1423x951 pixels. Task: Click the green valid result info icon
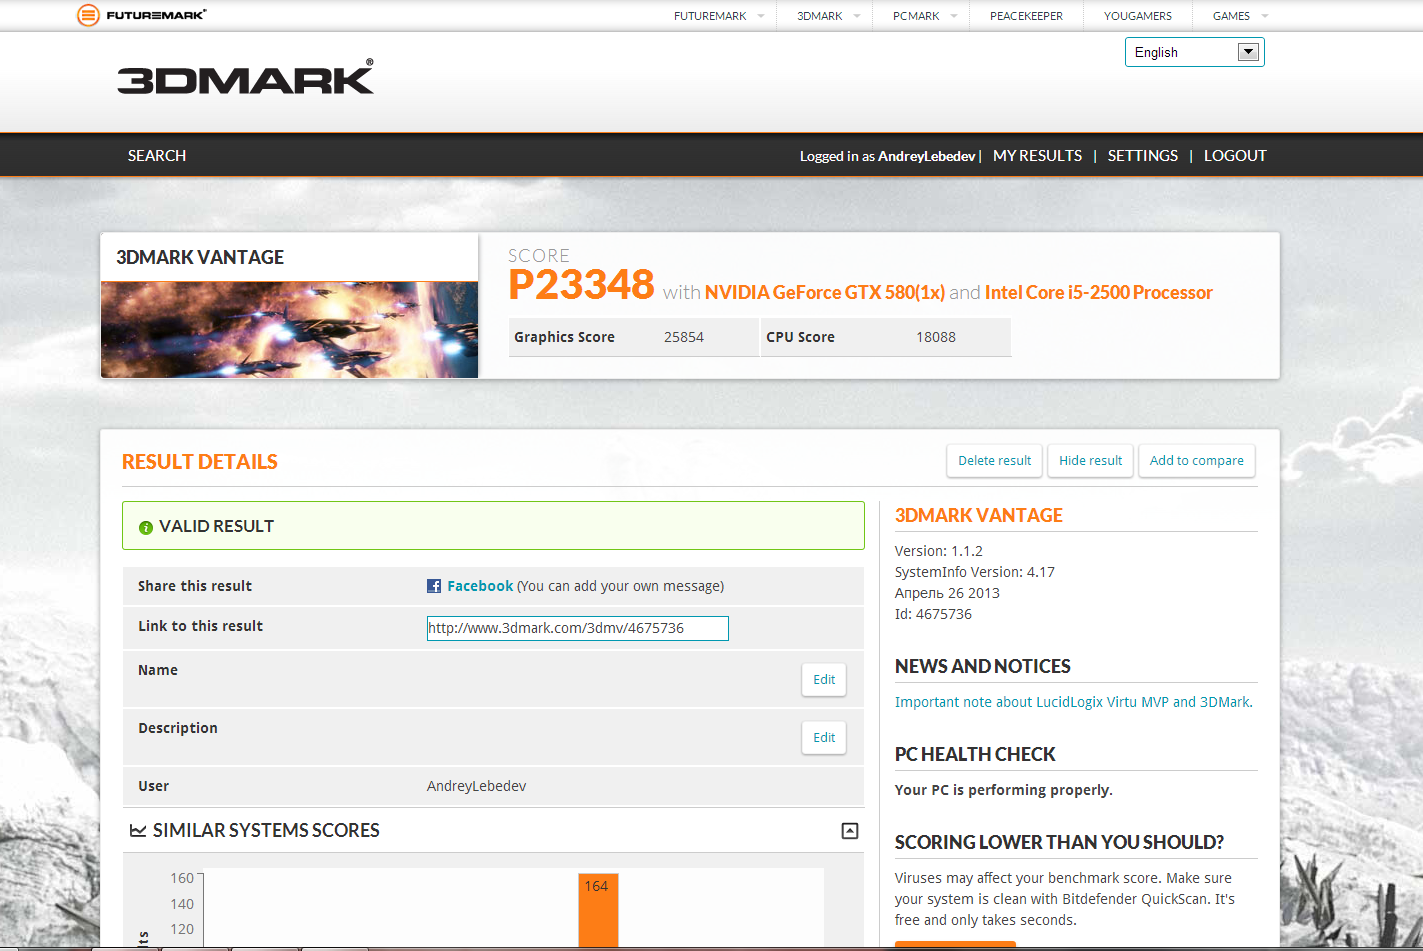tap(146, 527)
